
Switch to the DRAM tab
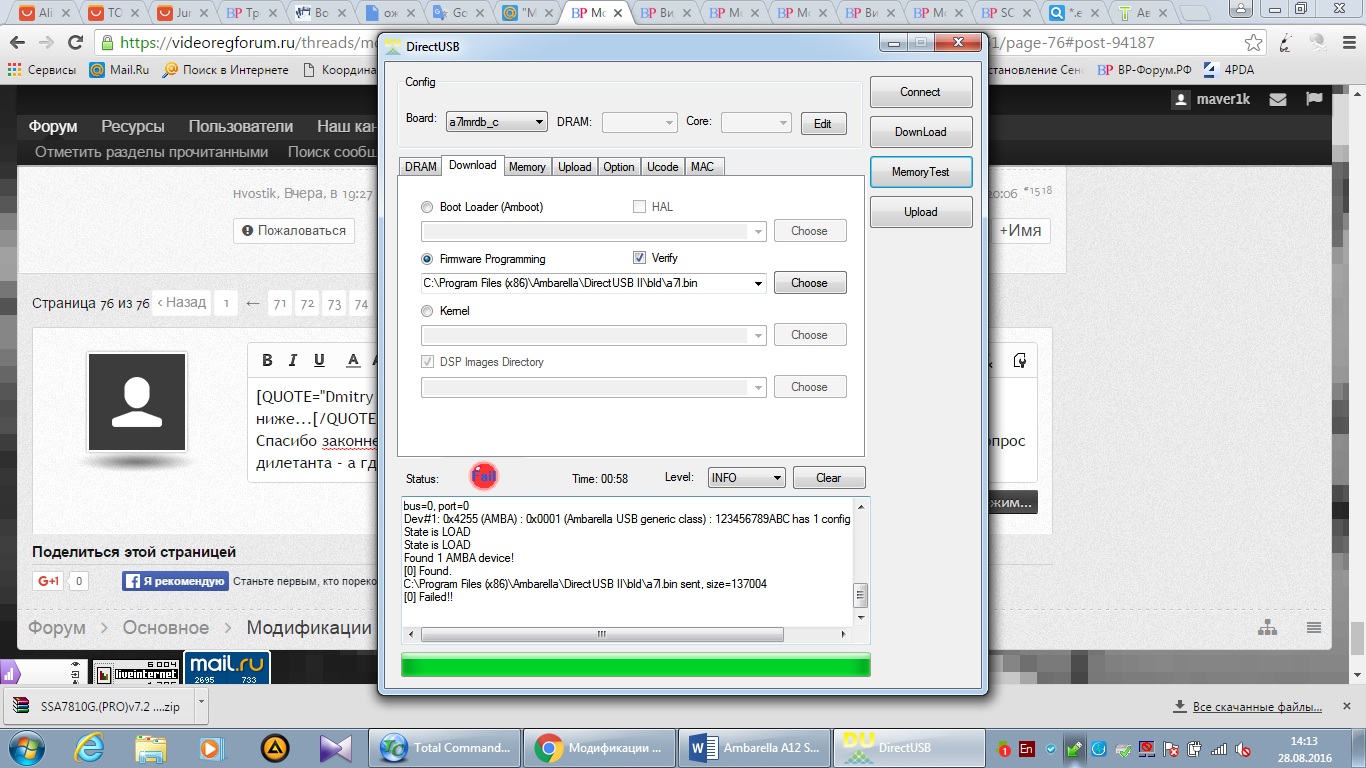pos(420,167)
